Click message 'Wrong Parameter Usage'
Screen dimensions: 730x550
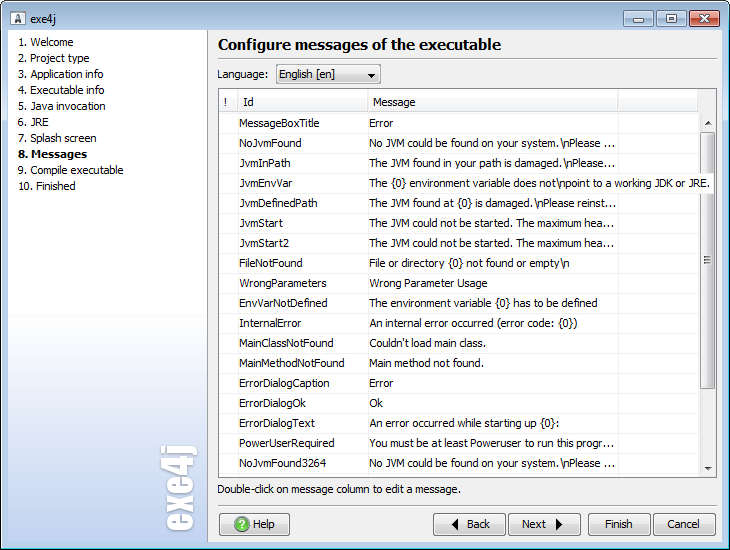click(428, 284)
